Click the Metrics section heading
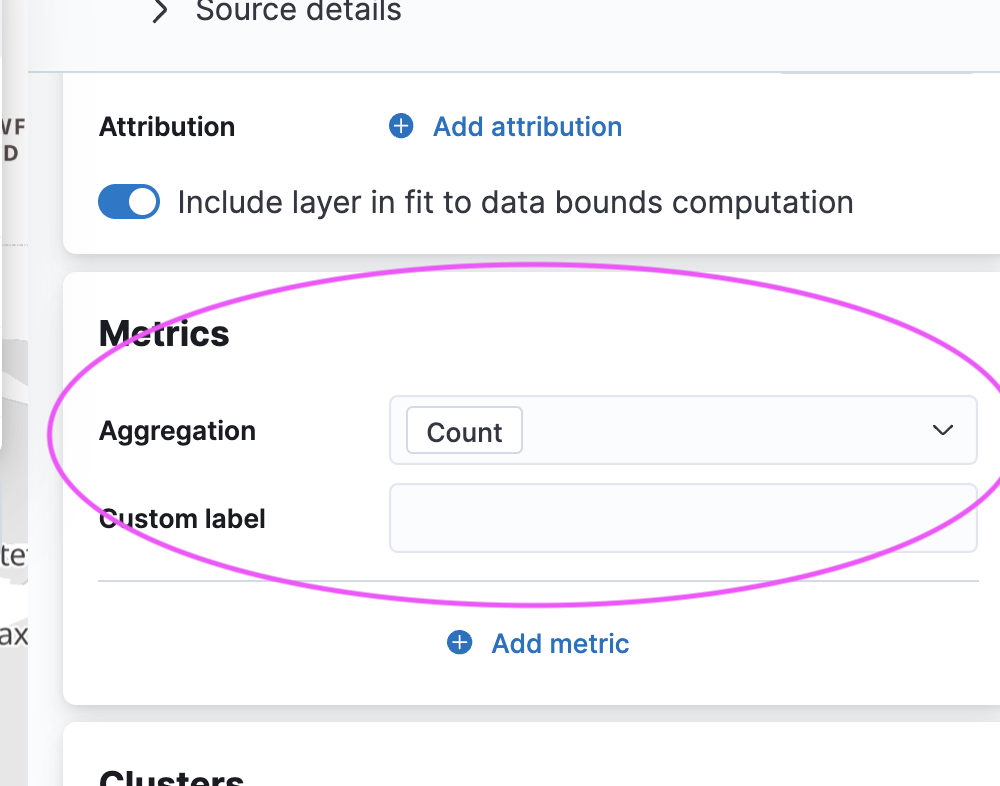This screenshot has width=1000, height=786. coord(165,334)
